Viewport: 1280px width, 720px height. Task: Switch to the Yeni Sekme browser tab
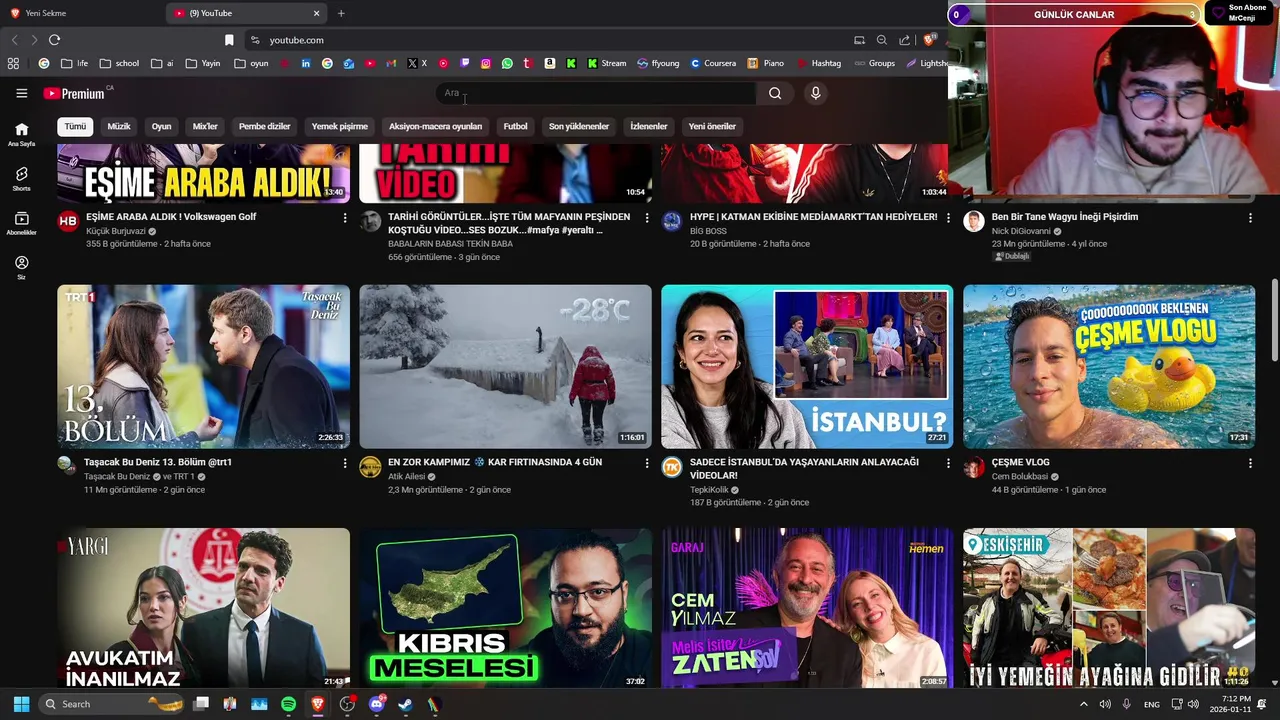(82, 13)
